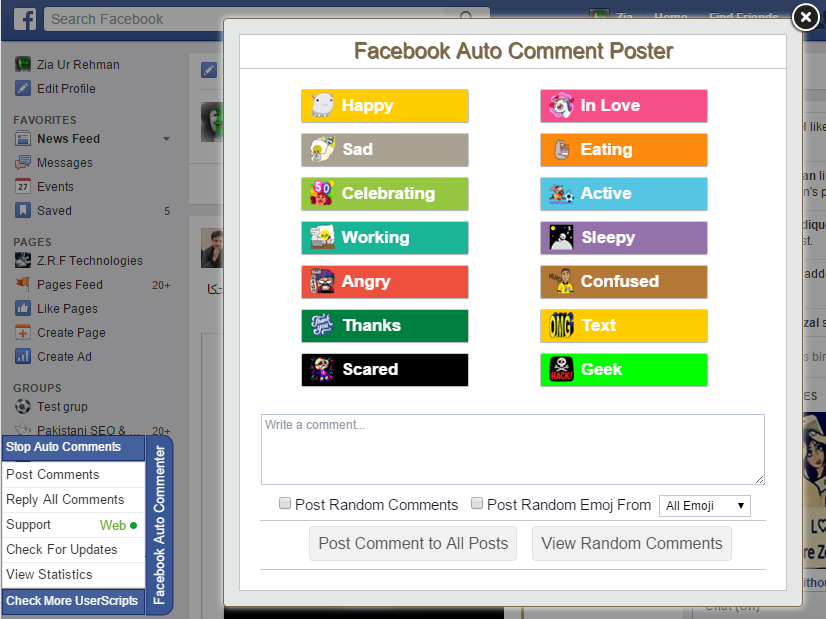Click the Messages icon in sidebar
The width and height of the screenshot is (826, 619).
point(23,162)
